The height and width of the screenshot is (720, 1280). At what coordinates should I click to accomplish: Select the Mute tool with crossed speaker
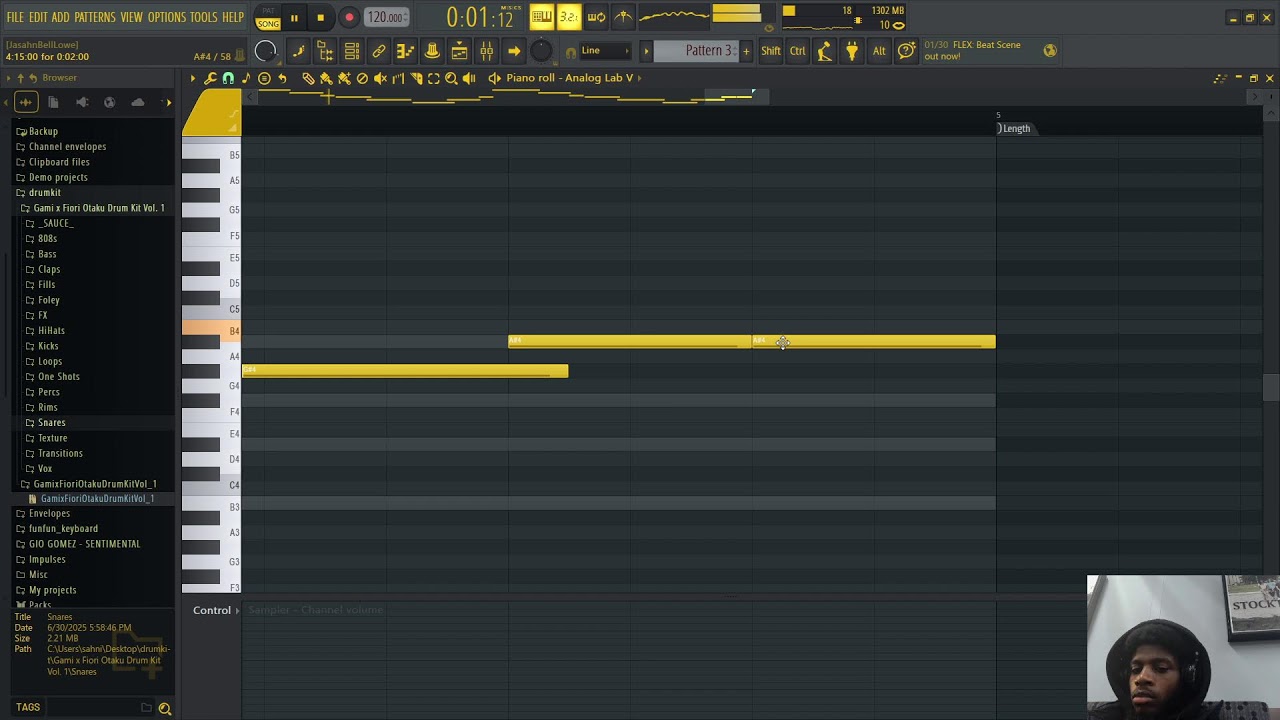coord(380,78)
